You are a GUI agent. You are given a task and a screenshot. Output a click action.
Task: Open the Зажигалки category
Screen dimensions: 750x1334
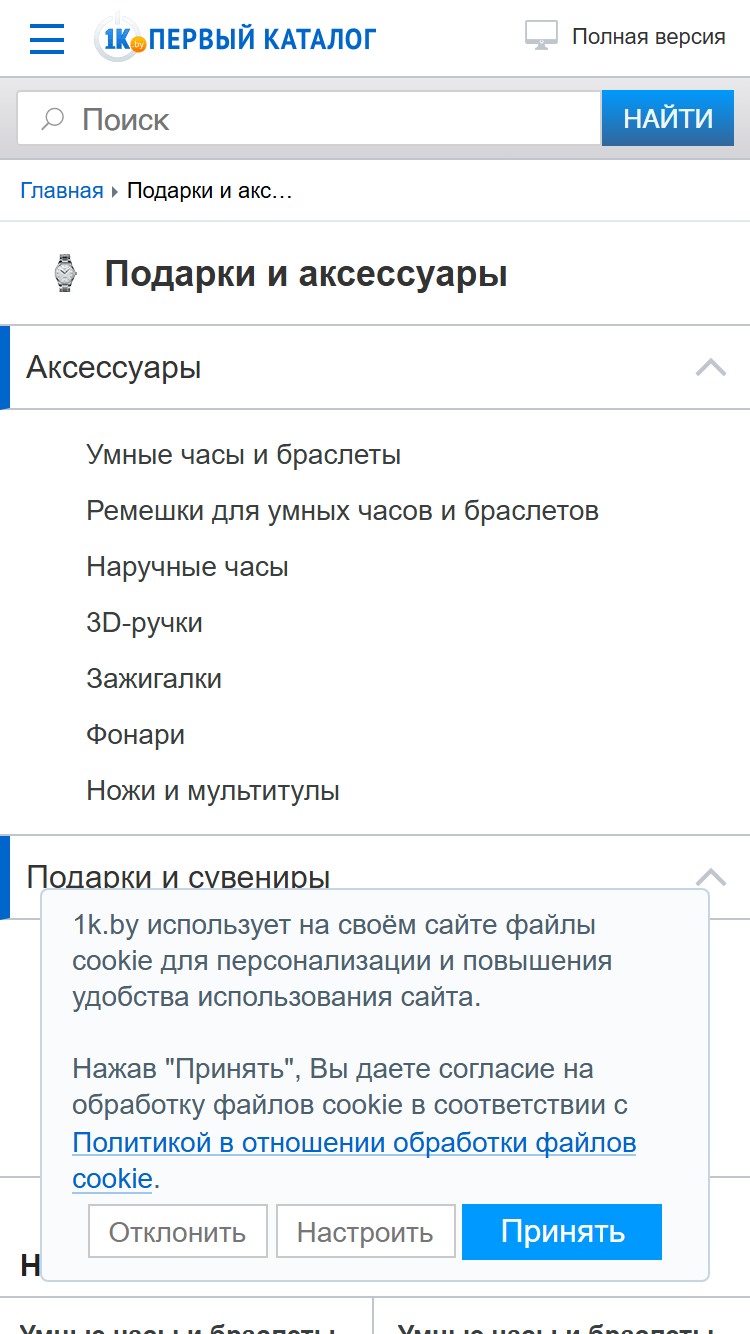coord(154,679)
